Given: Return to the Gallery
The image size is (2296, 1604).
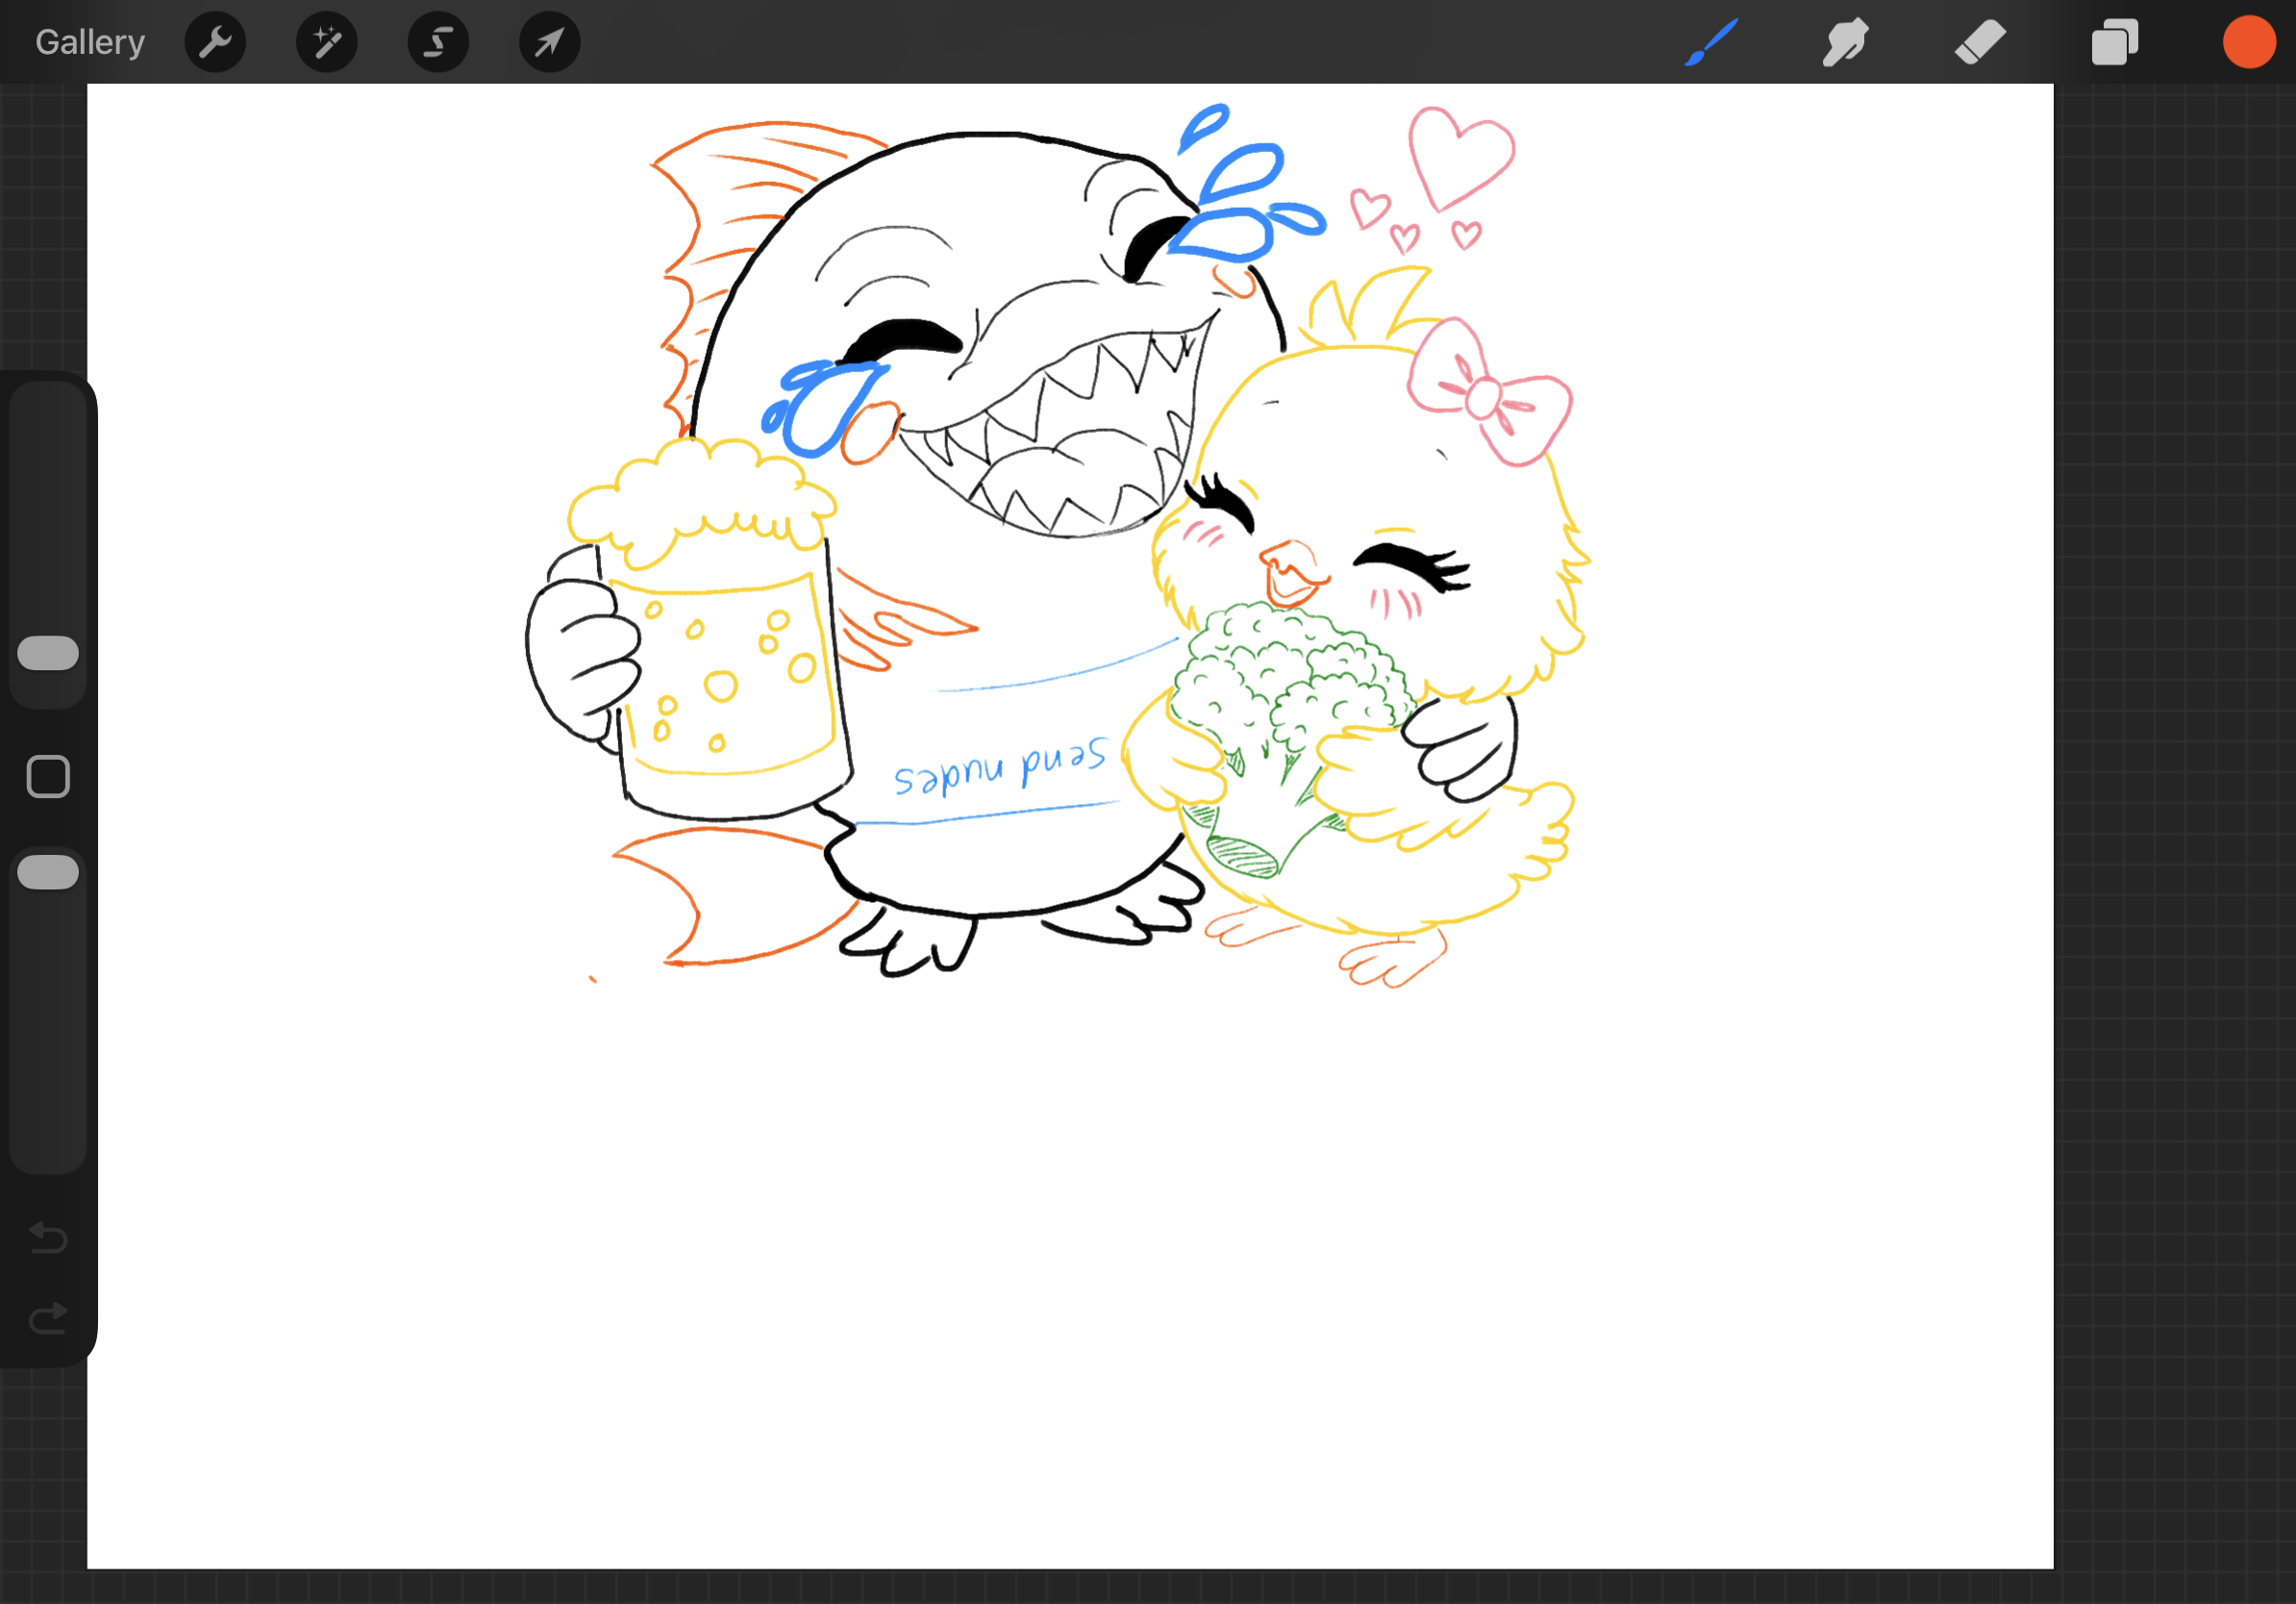Looking at the screenshot, I should point(90,42).
